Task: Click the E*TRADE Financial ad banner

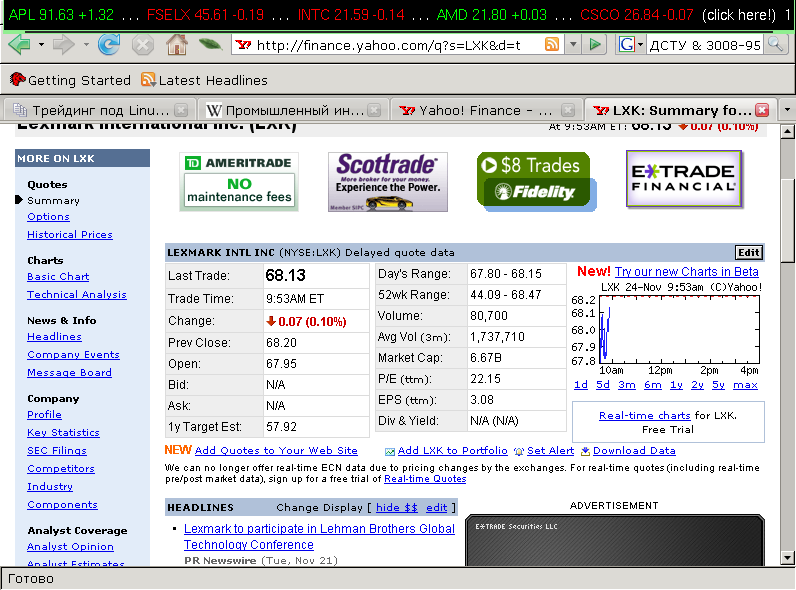Action: (685, 179)
